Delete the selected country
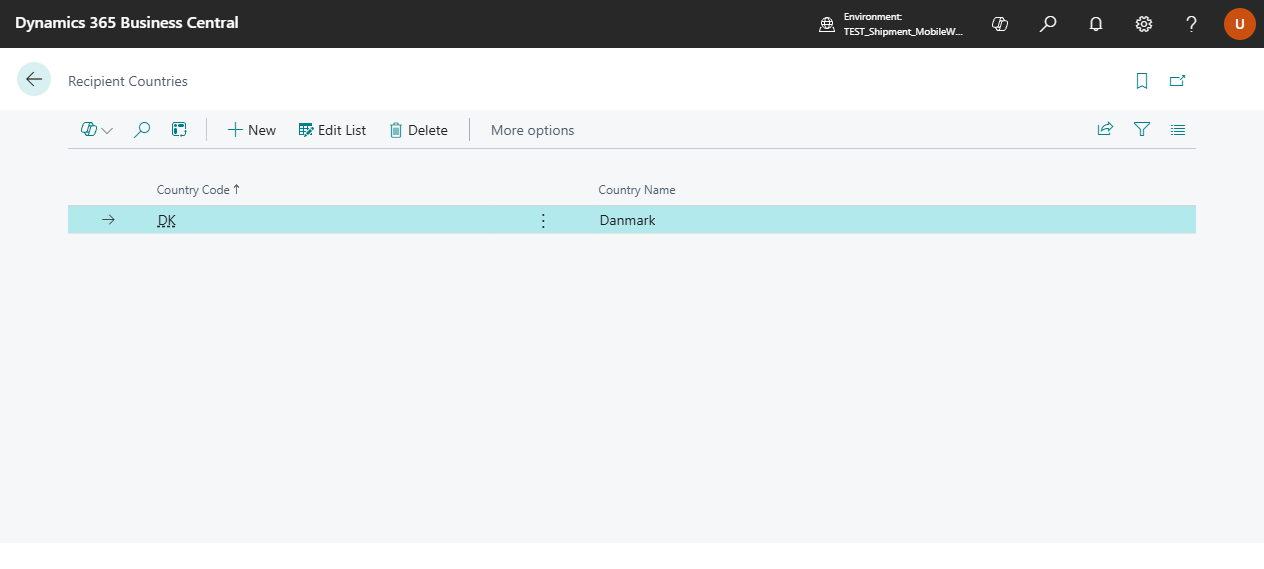This screenshot has width=1264, height=569. [419, 130]
